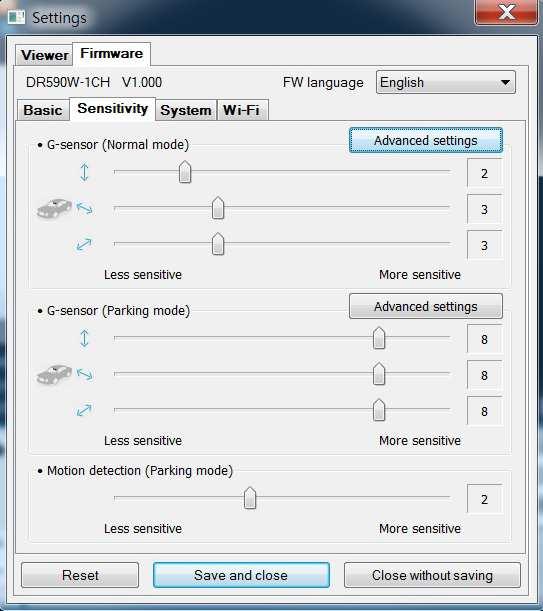
Task: Click the Motion detection sensitivity slider handle
Action: click(x=250, y=498)
